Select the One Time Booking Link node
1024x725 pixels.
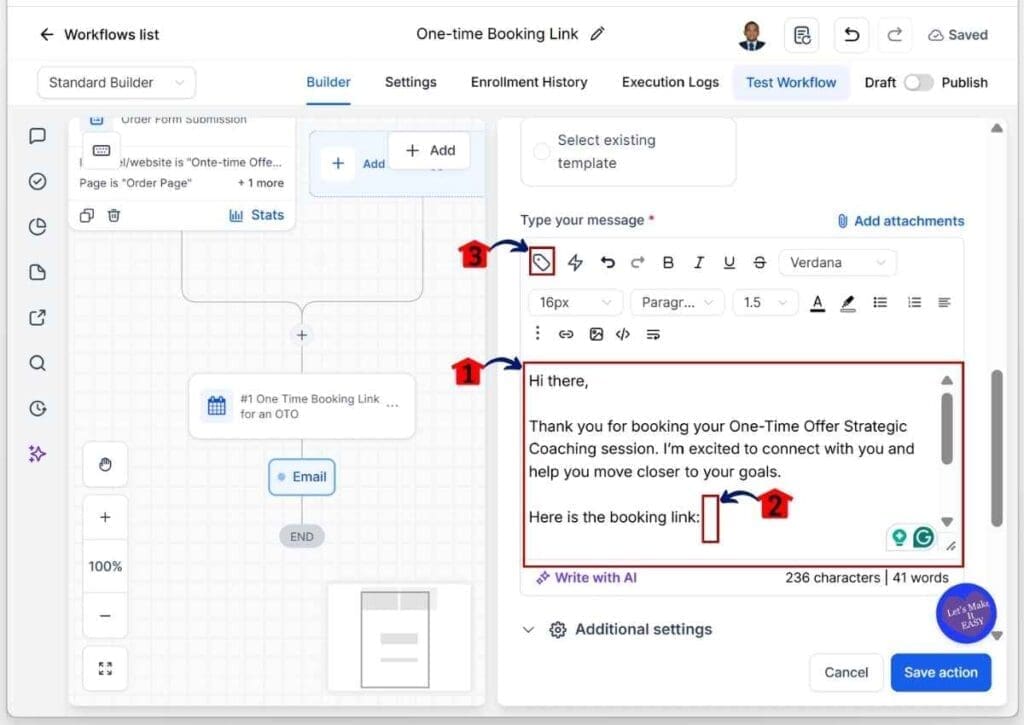point(301,406)
